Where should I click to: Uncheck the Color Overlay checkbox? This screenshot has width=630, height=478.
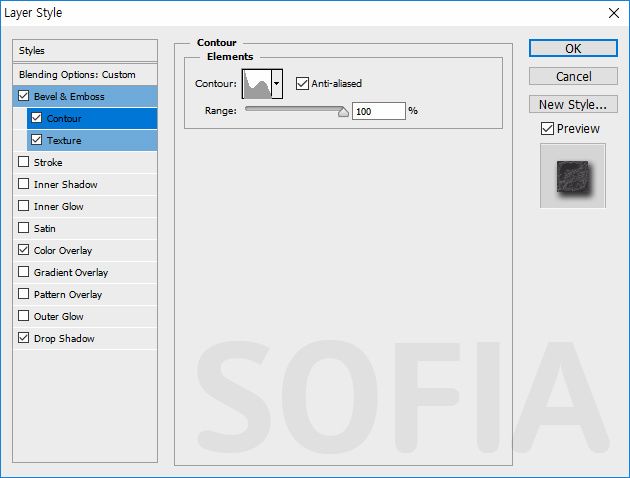click(x=24, y=249)
